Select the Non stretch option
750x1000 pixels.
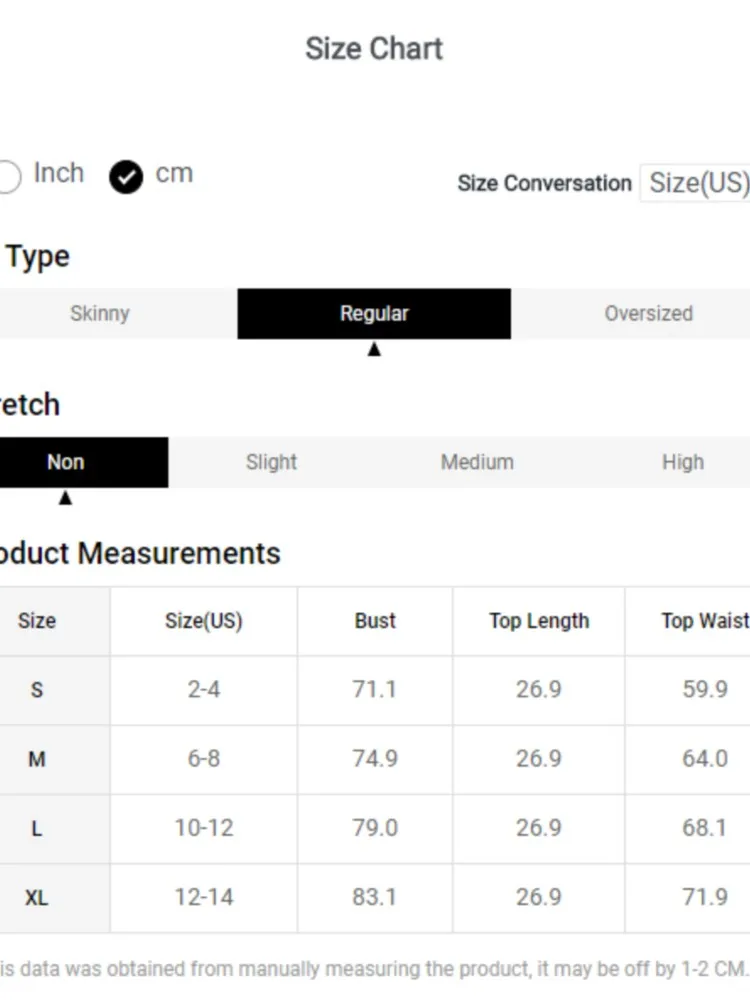[66, 462]
